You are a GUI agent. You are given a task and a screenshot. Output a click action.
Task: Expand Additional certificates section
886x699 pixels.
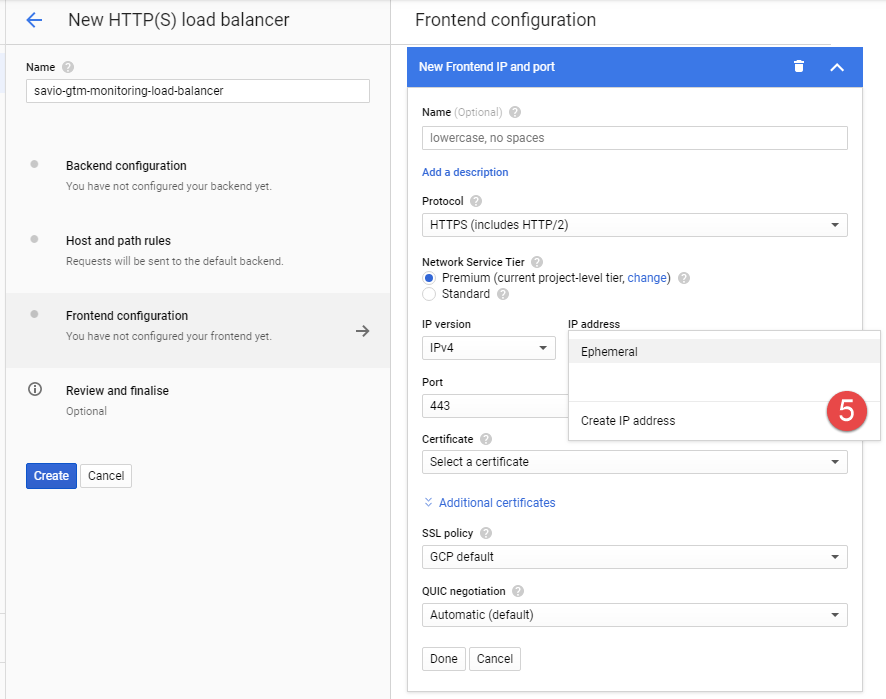[x=490, y=503]
